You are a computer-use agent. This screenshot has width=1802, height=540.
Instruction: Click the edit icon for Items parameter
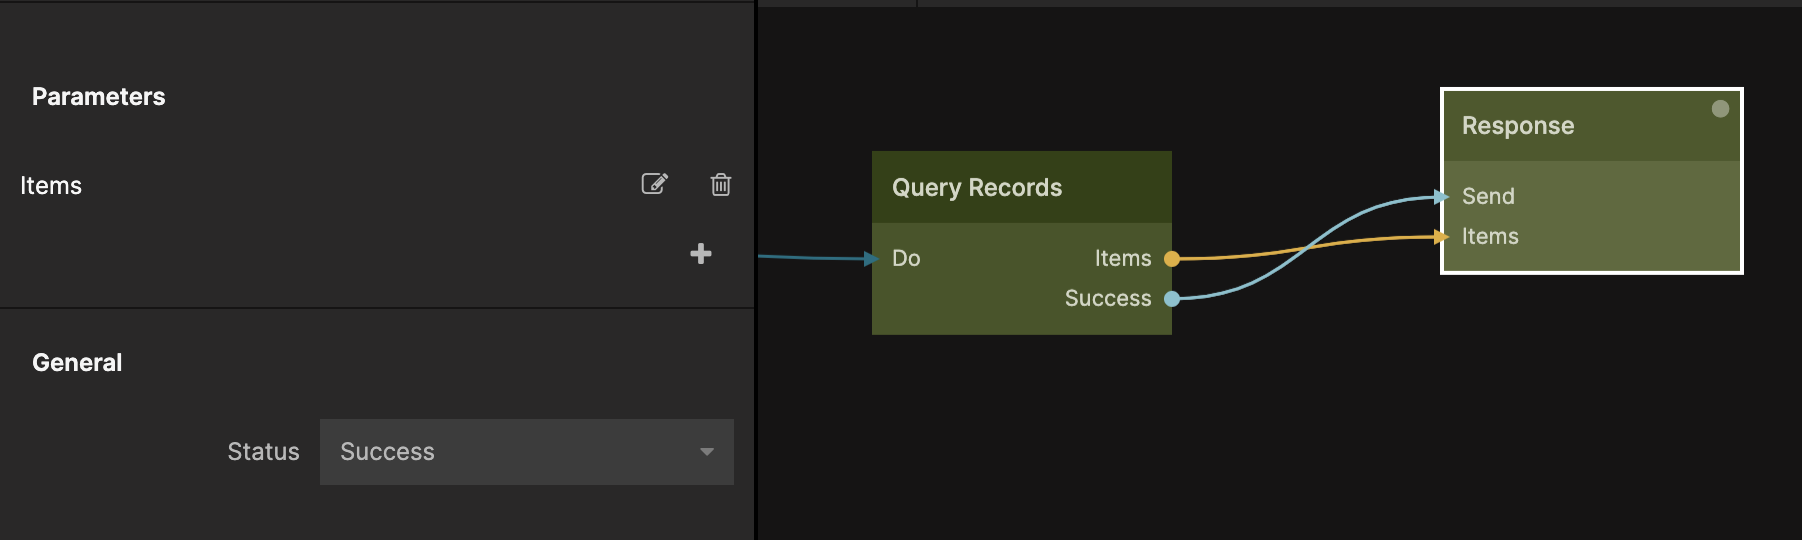coord(654,184)
